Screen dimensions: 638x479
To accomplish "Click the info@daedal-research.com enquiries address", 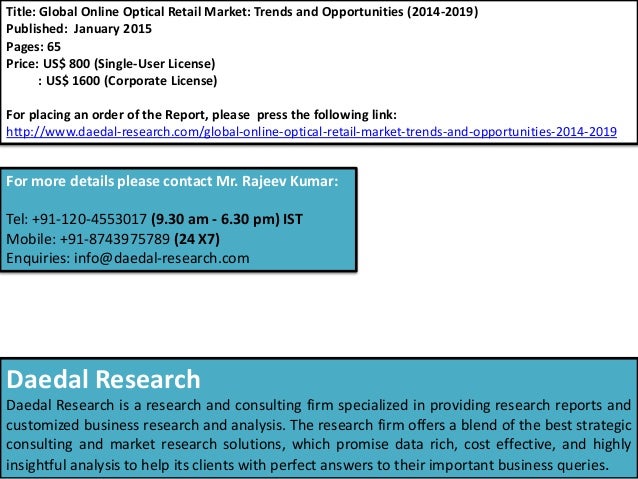I will [x=162, y=258].
